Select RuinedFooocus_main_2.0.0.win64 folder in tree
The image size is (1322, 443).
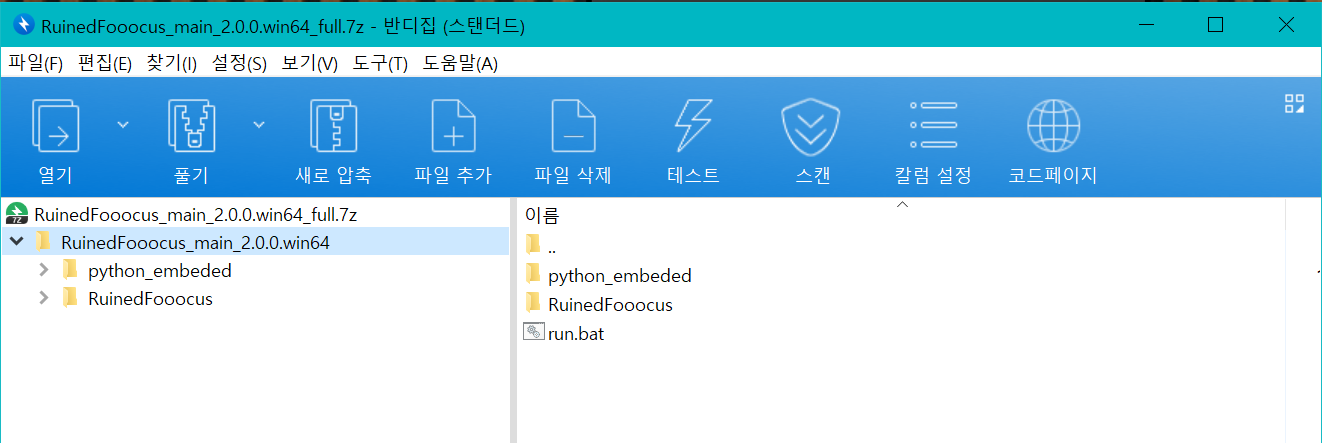[195, 241]
